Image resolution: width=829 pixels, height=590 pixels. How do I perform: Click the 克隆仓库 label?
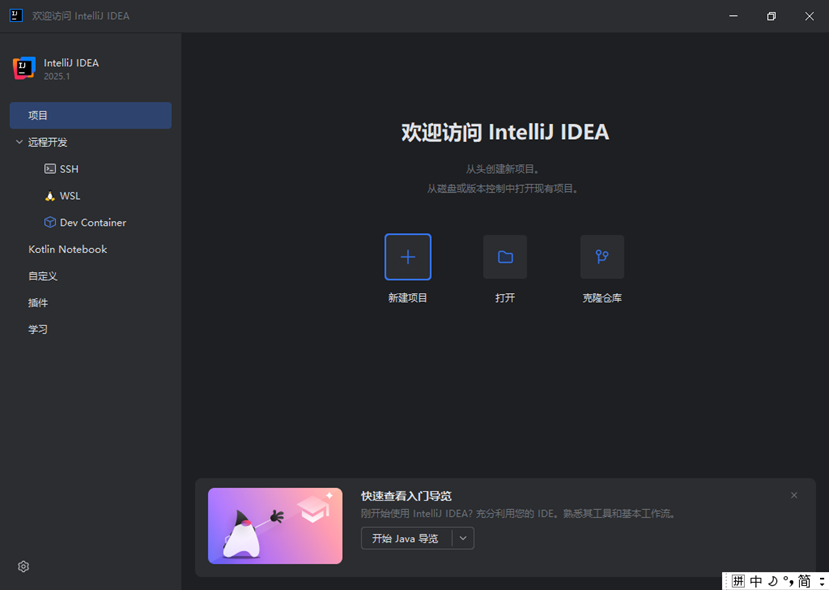(602, 298)
